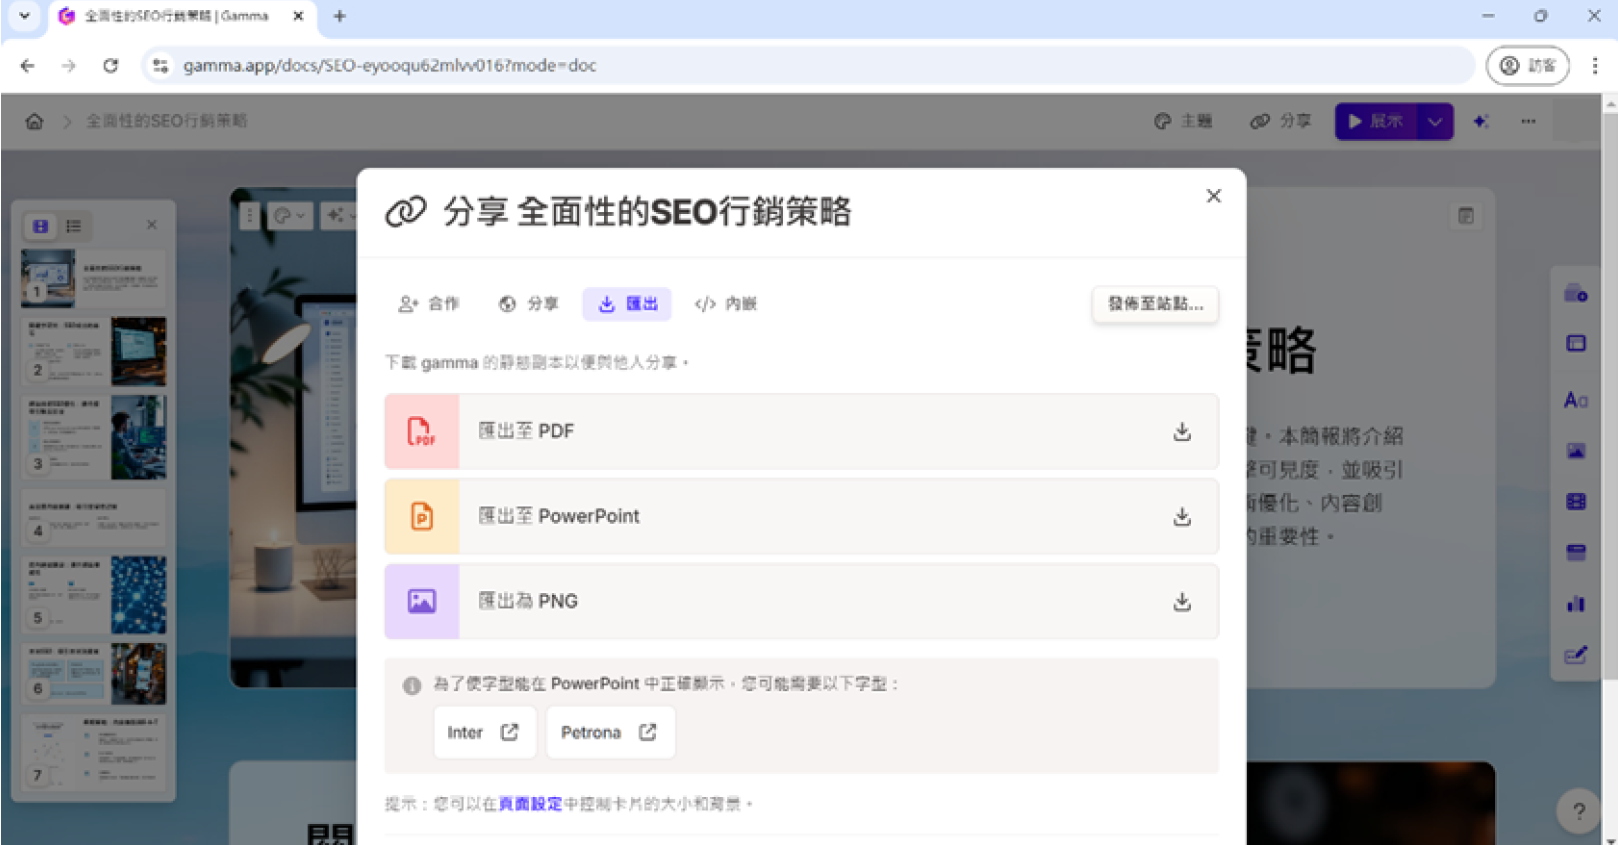Open the 內嵌 embed tab

[x=726, y=304]
